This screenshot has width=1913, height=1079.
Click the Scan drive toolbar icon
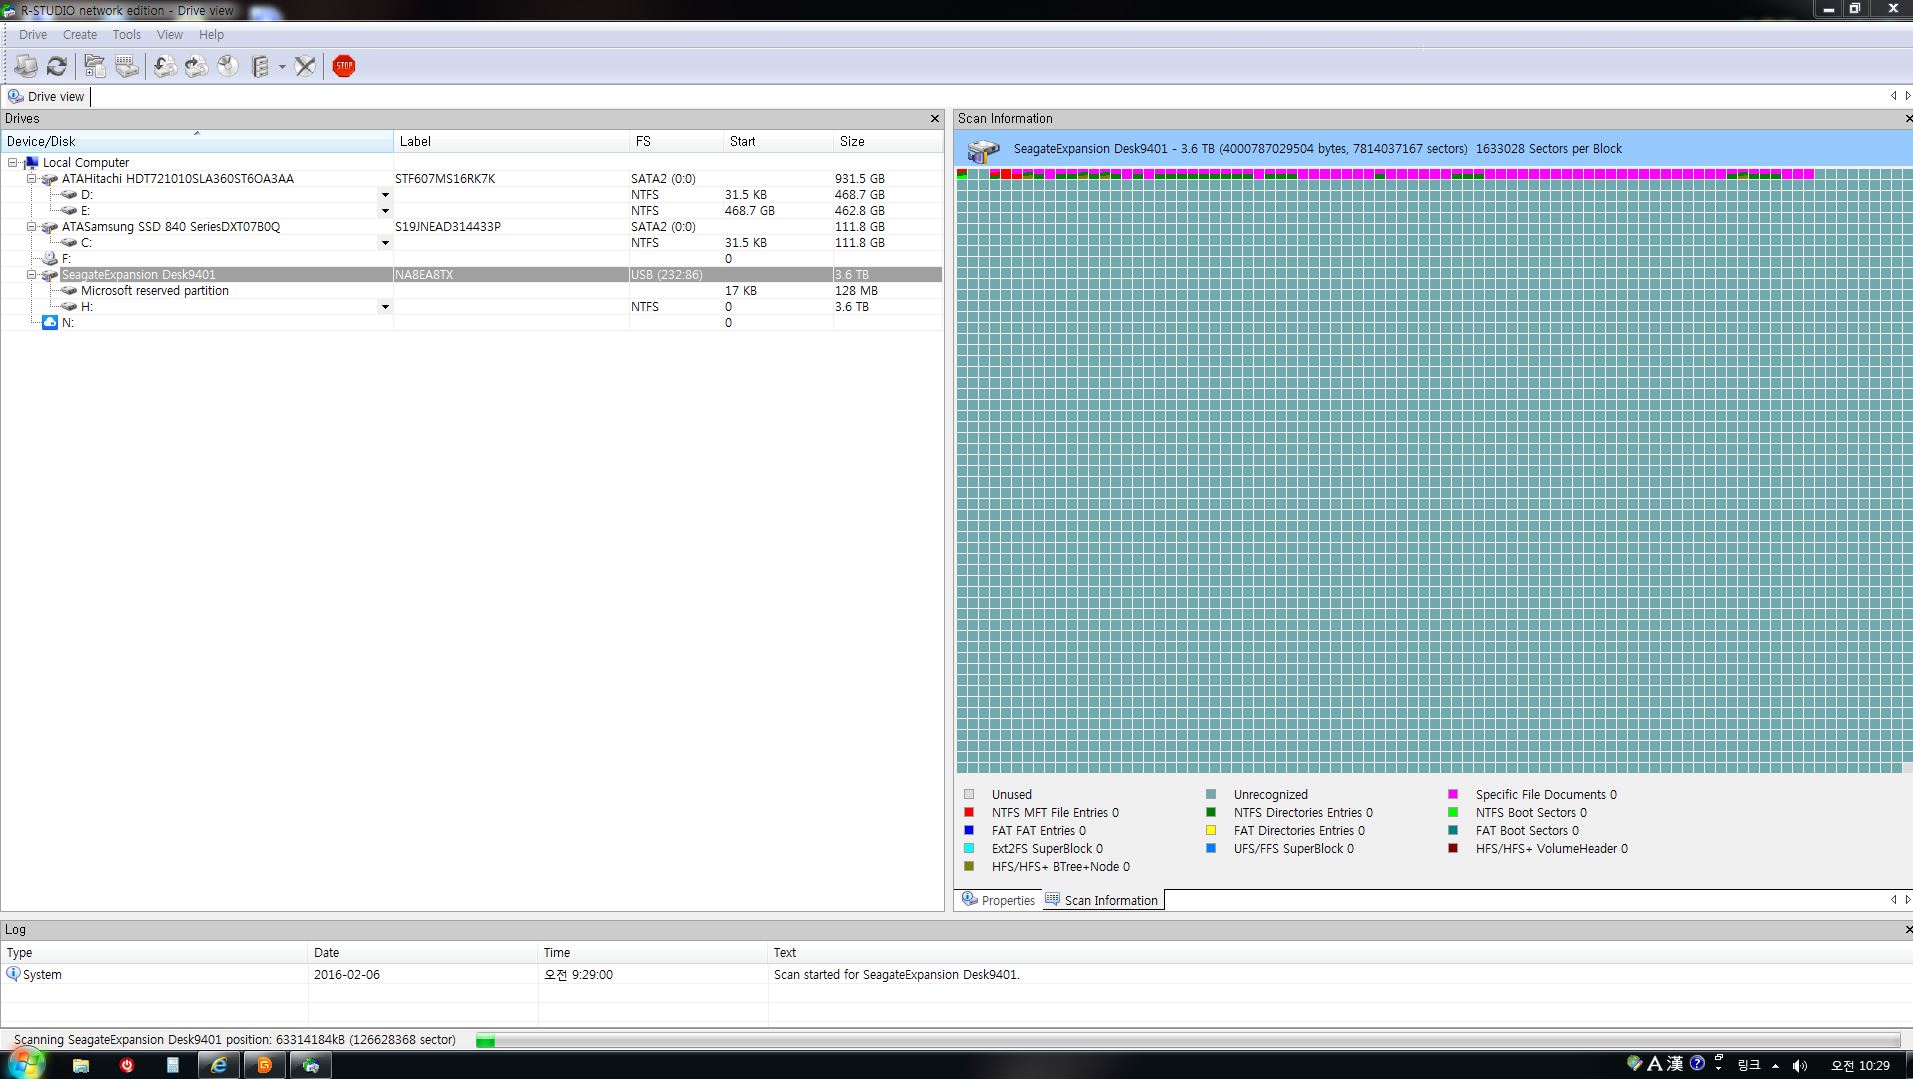[x=127, y=66]
